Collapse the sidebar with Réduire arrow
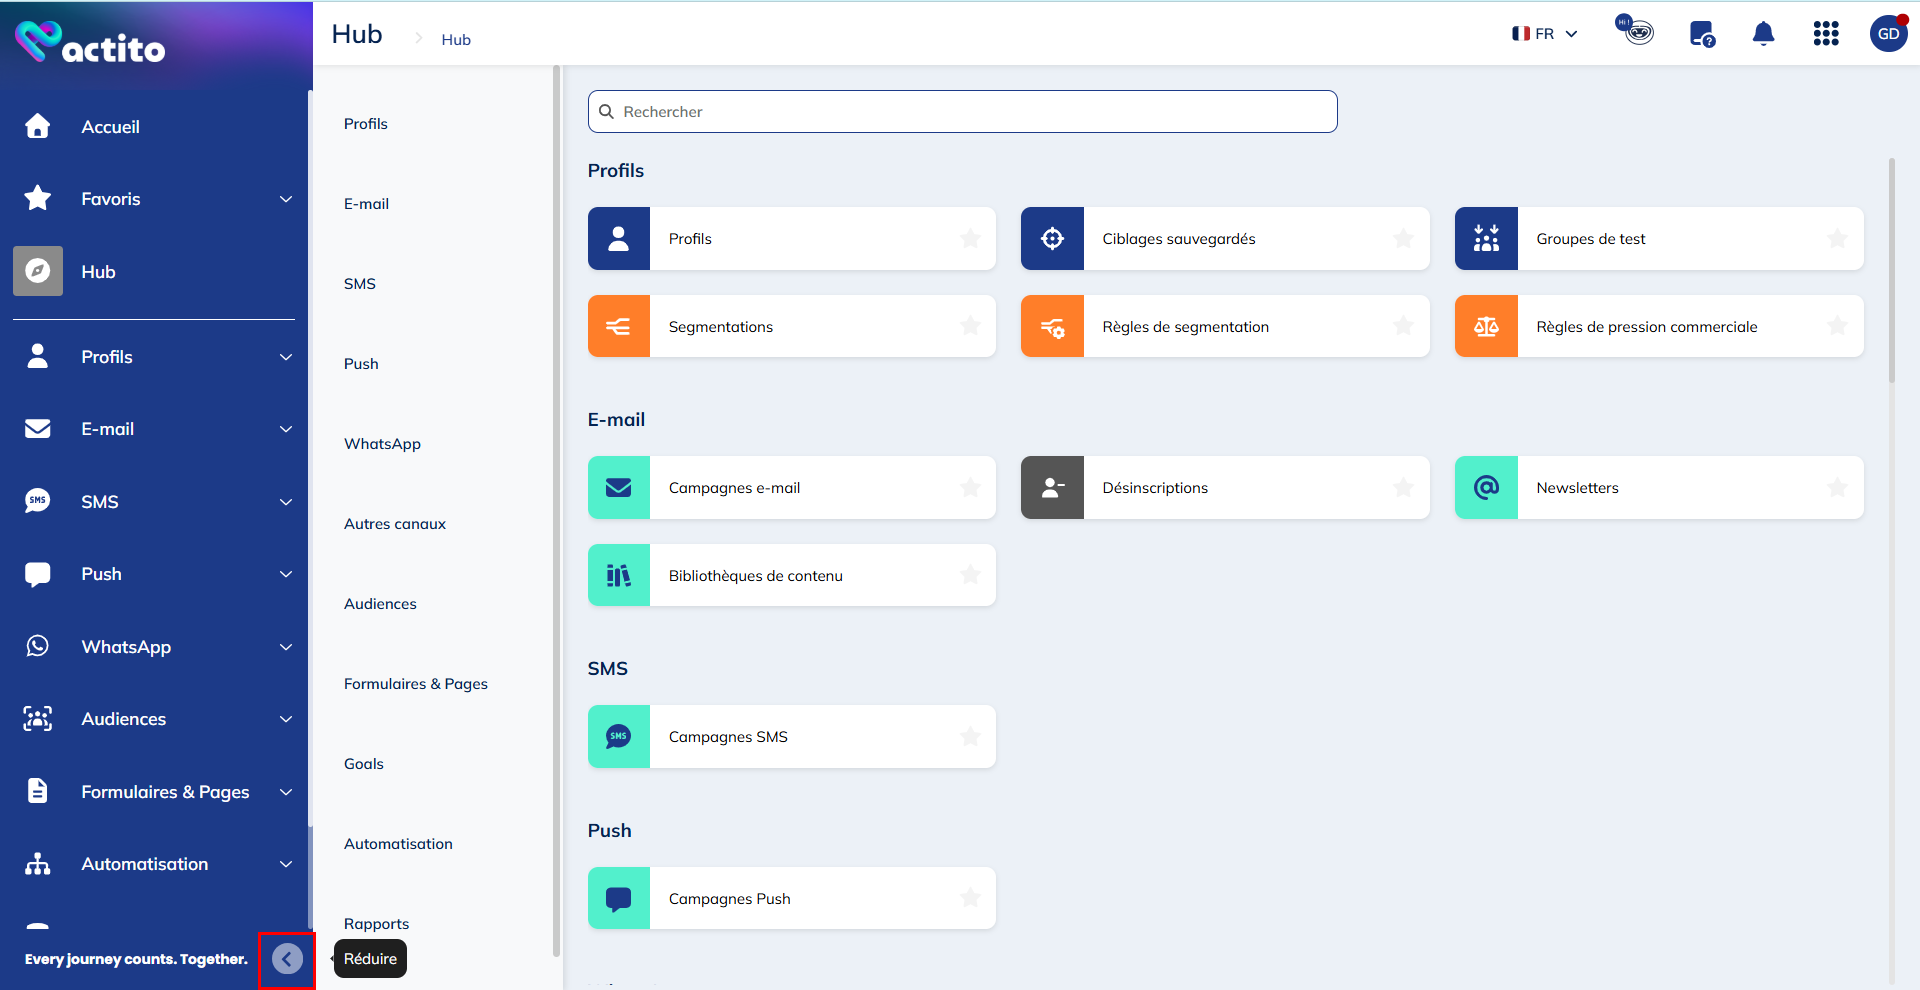1920x990 pixels. (x=287, y=960)
